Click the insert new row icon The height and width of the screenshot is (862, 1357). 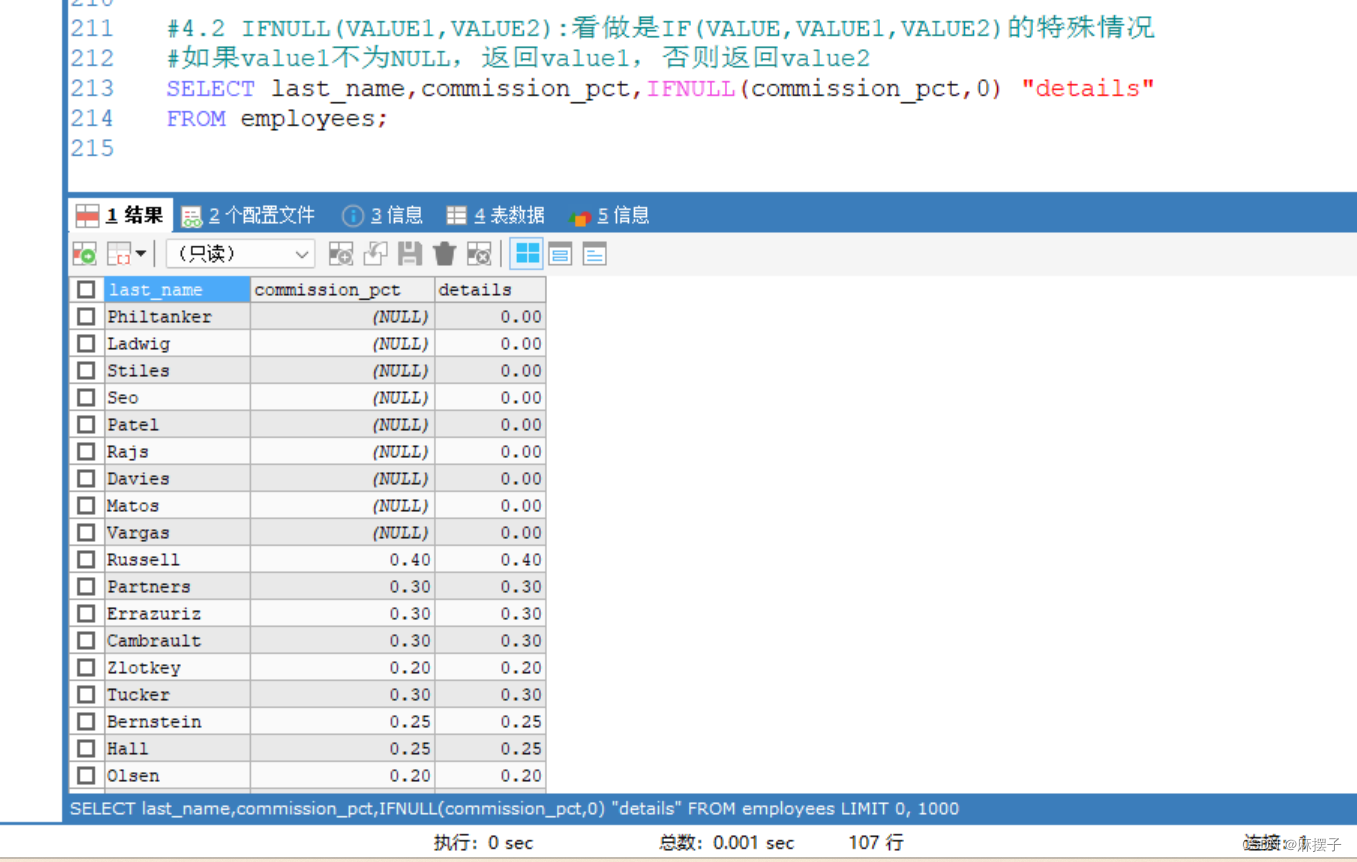(x=341, y=254)
